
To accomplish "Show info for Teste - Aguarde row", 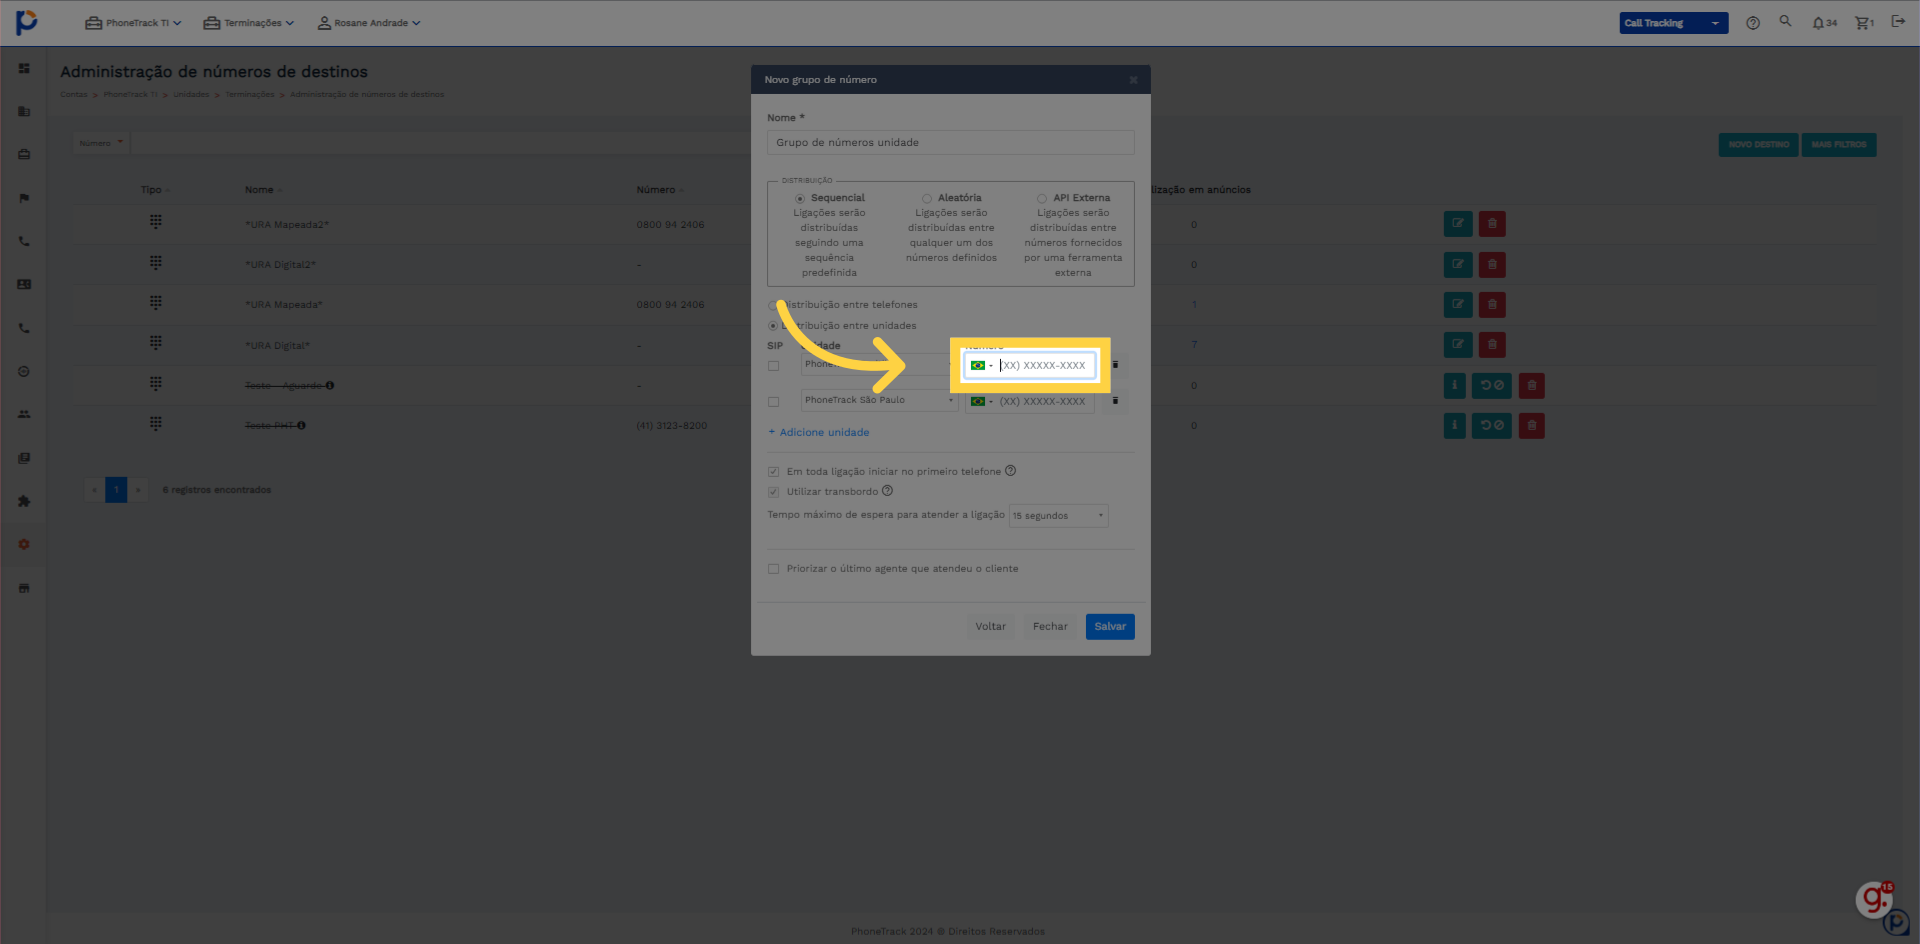I will (1455, 385).
